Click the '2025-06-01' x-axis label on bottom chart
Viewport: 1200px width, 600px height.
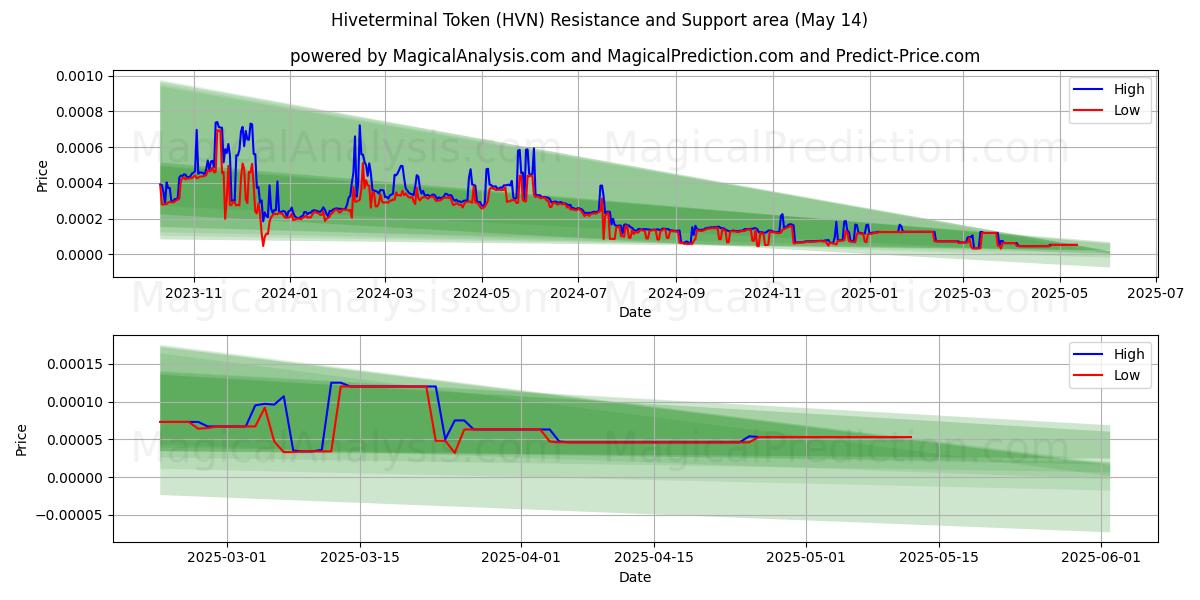pyautogui.click(x=1101, y=558)
